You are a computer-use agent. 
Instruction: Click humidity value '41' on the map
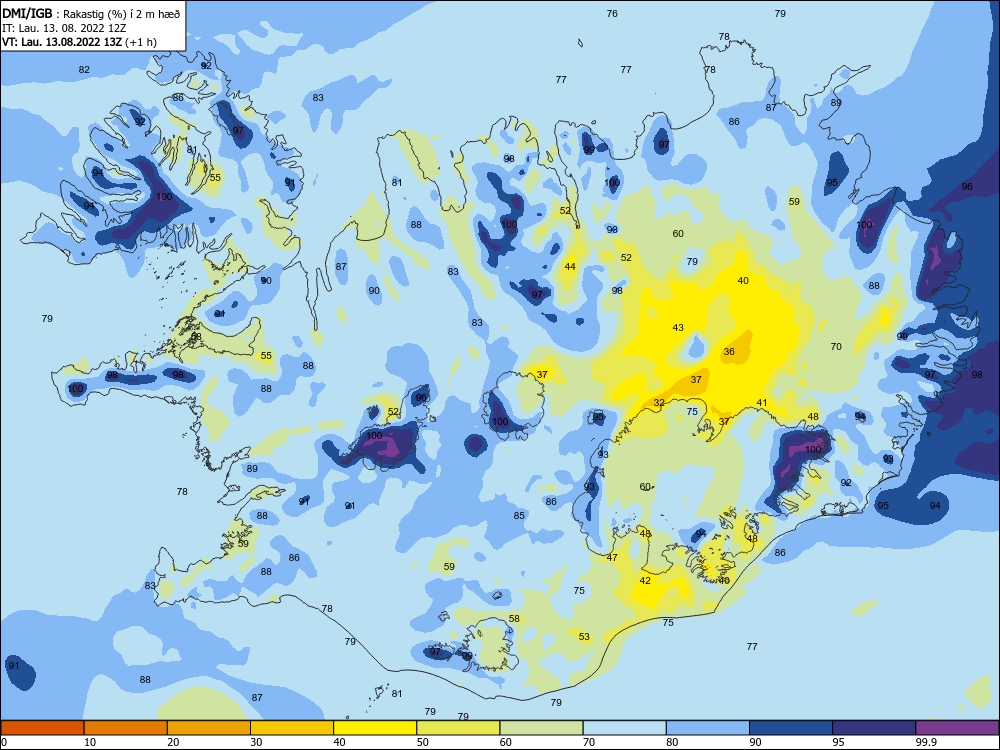[x=761, y=402]
